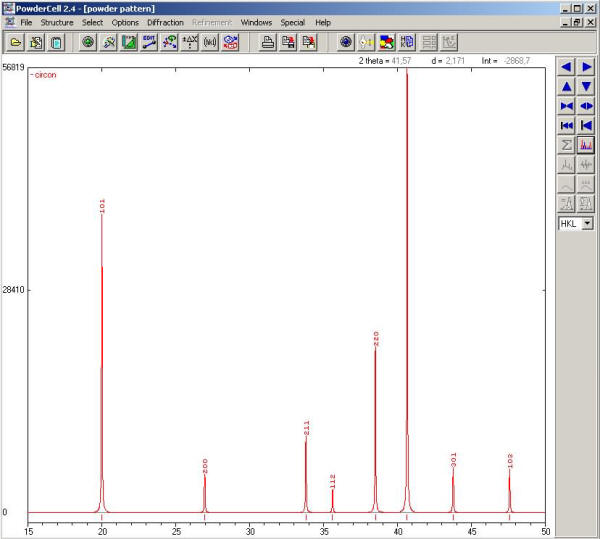Shift pattern left with left arrow
Screen dimensions: 600x539
[566, 67]
